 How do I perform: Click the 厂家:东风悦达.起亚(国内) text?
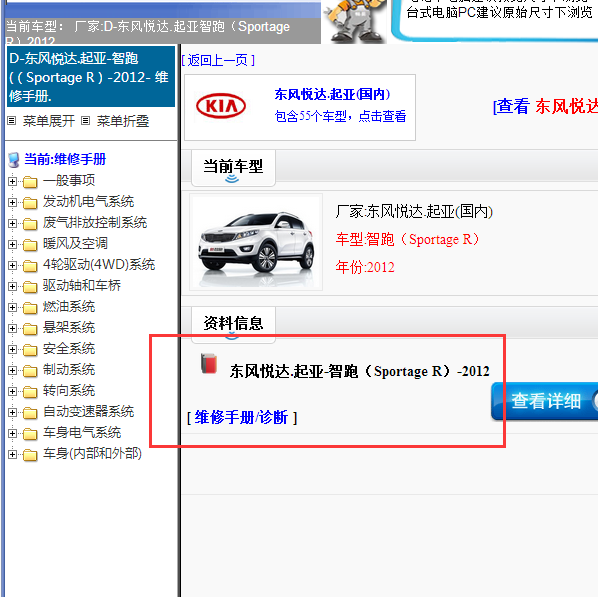(414, 211)
